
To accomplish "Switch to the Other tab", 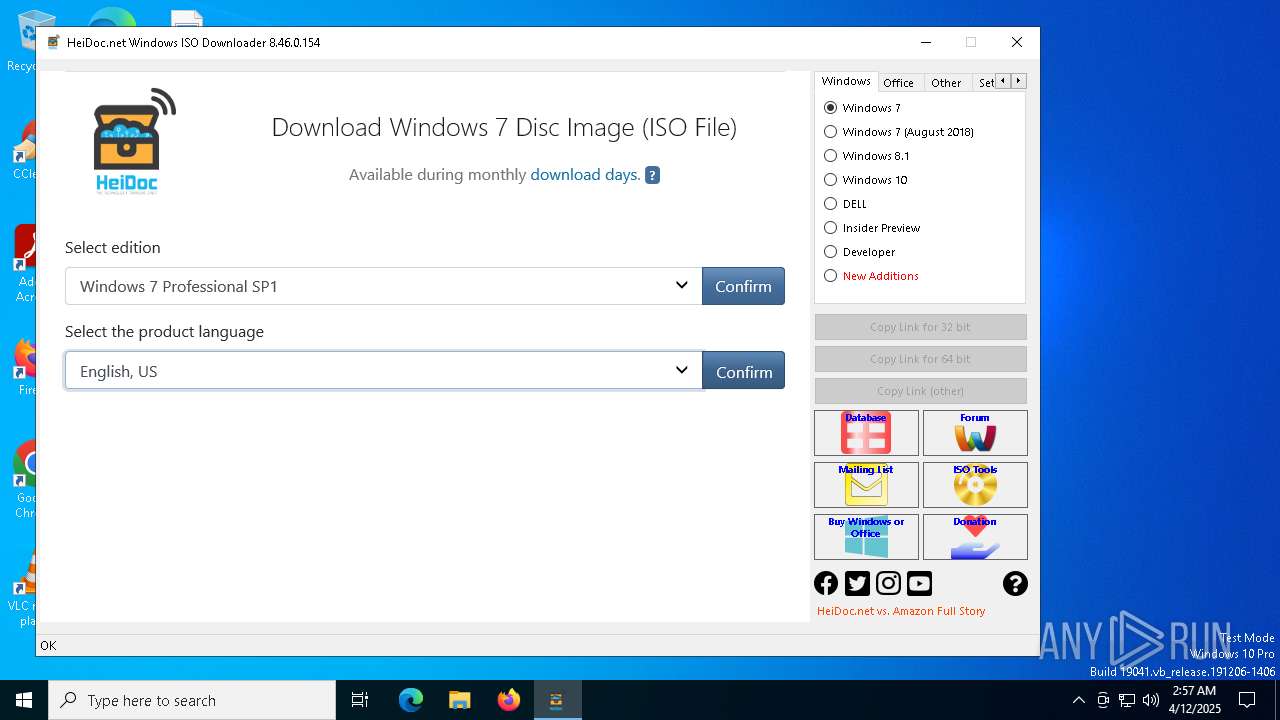I will click(946, 83).
